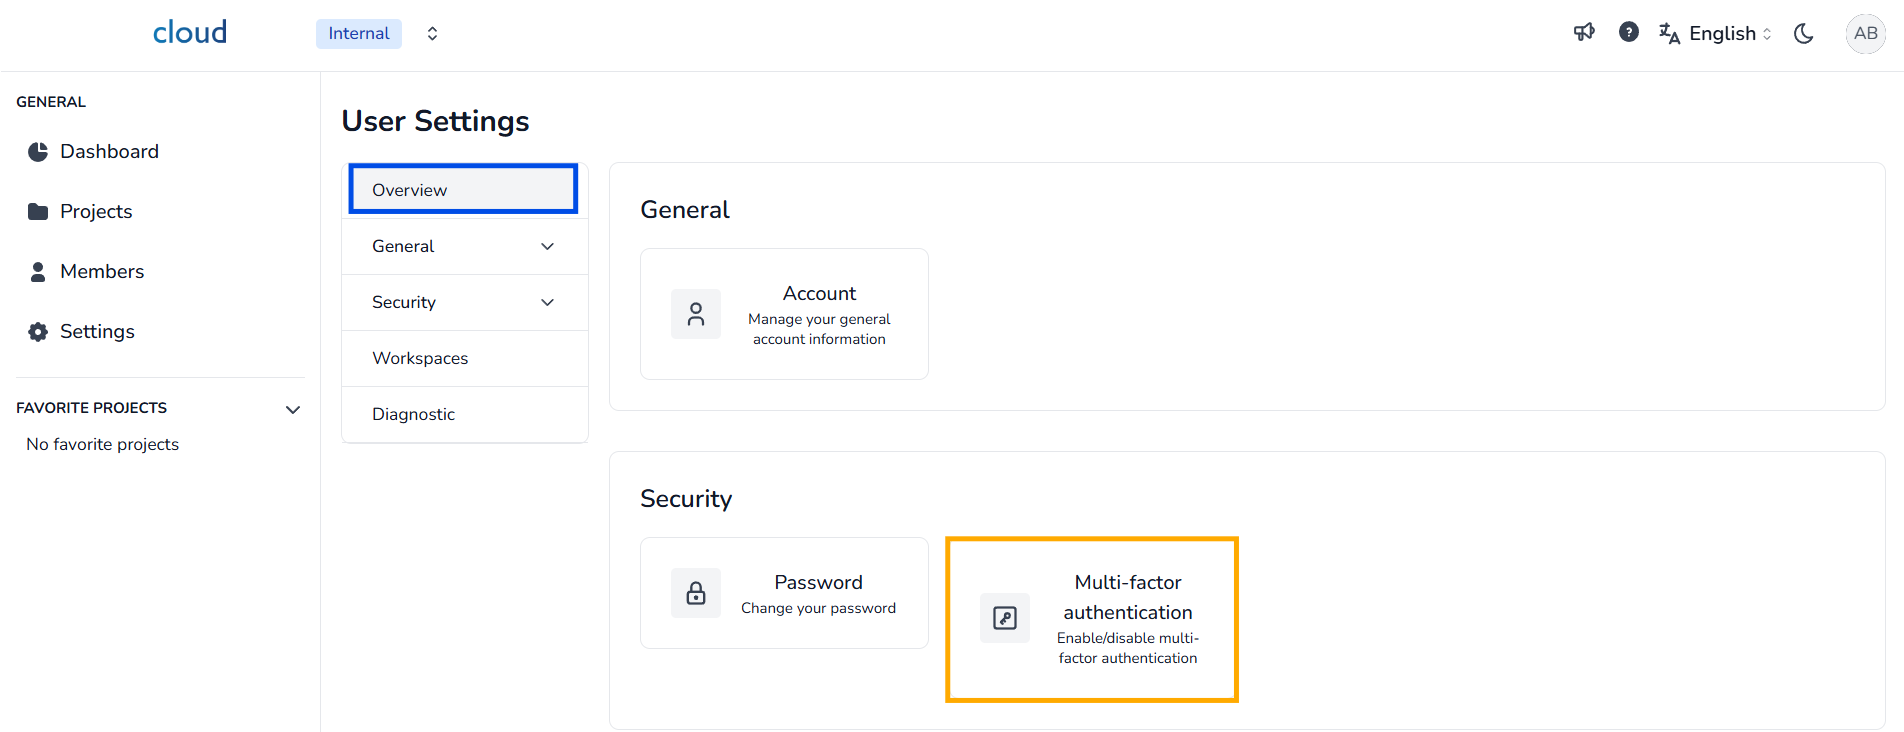1904x732 pixels.
Task: Click the Projects folder icon
Action: (38, 212)
